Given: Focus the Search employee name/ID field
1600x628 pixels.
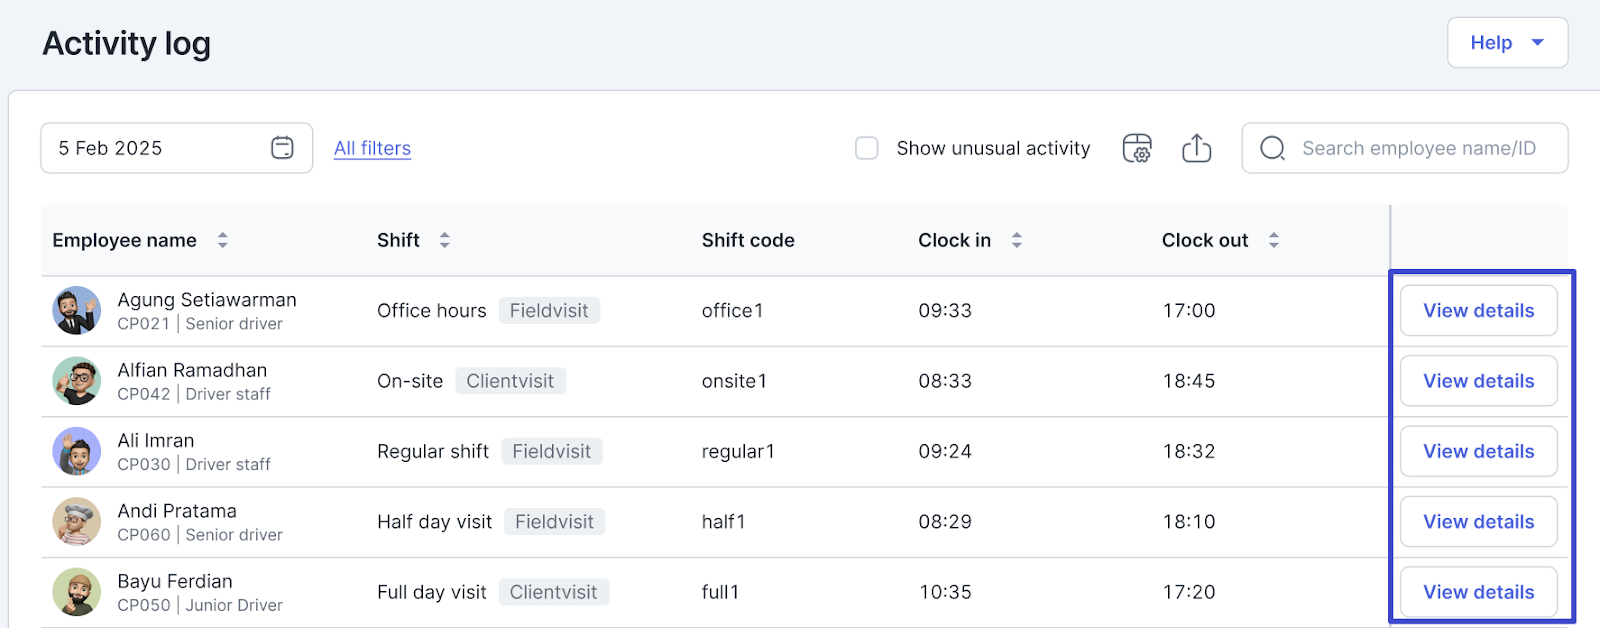Looking at the screenshot, I should point(1418,148).
